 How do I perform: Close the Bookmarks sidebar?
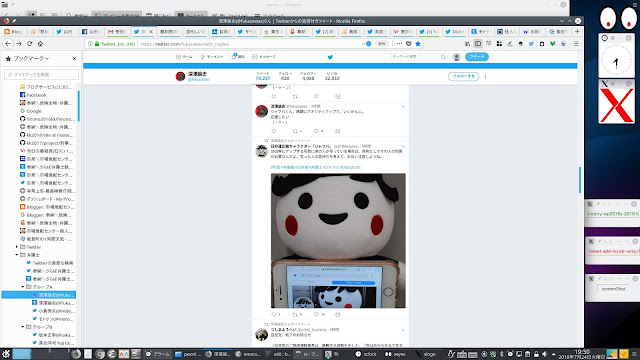[74, 59]
